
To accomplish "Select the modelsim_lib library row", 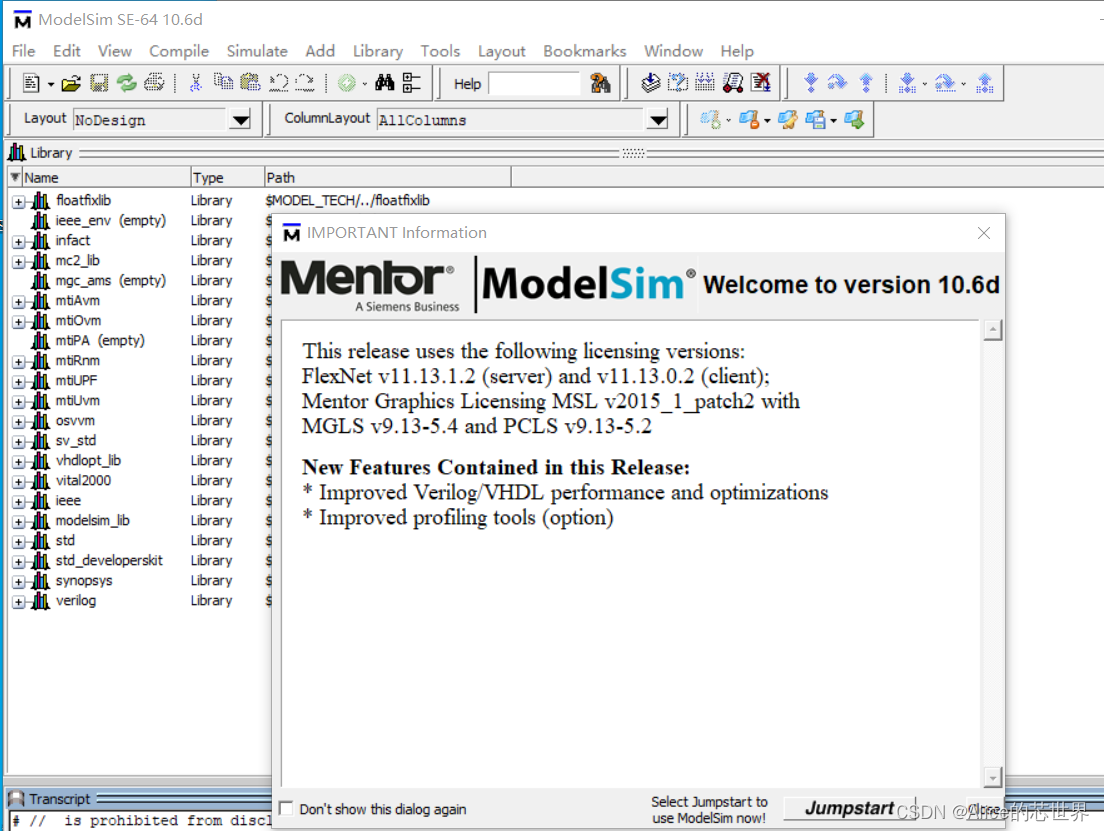I will 93,520.
